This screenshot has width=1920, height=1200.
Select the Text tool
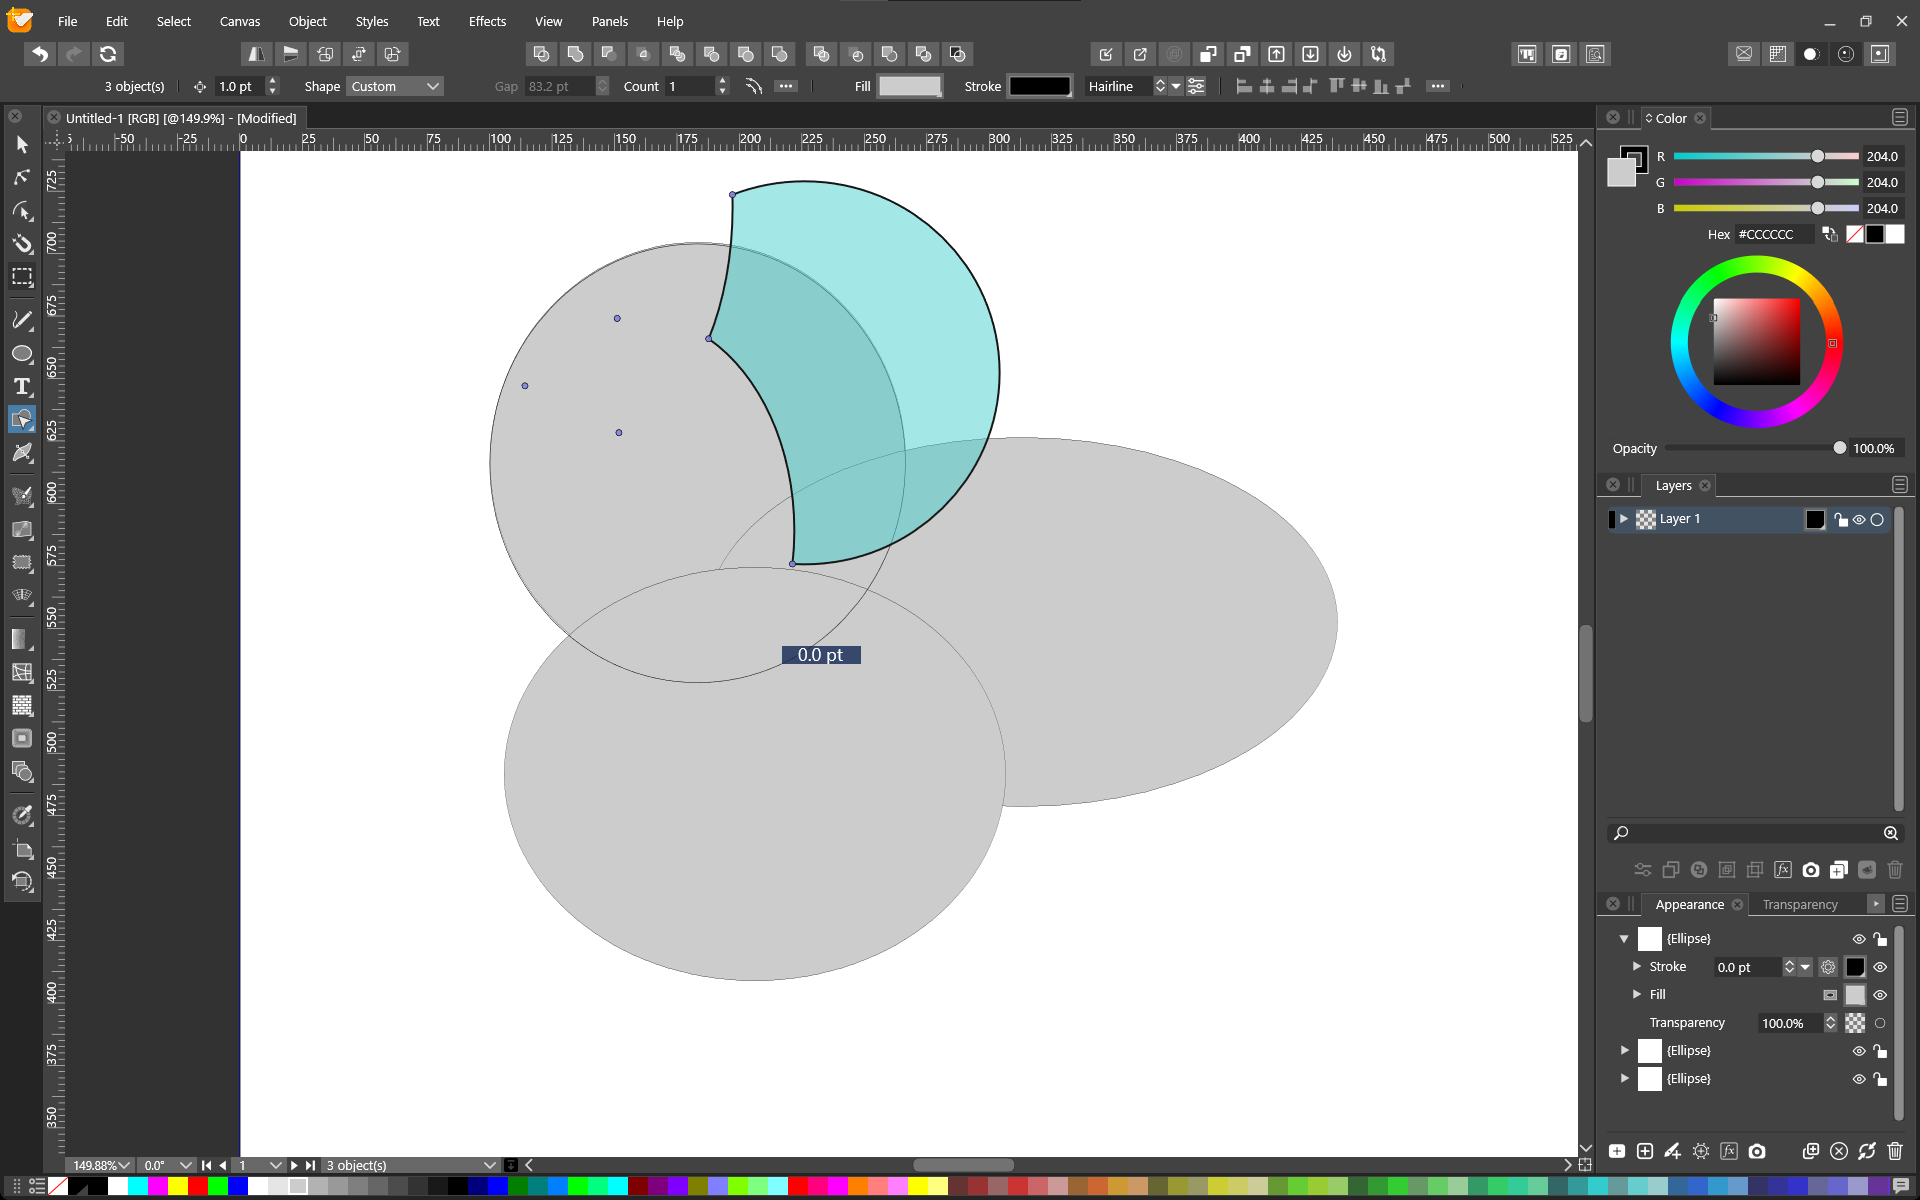[22, 387]
